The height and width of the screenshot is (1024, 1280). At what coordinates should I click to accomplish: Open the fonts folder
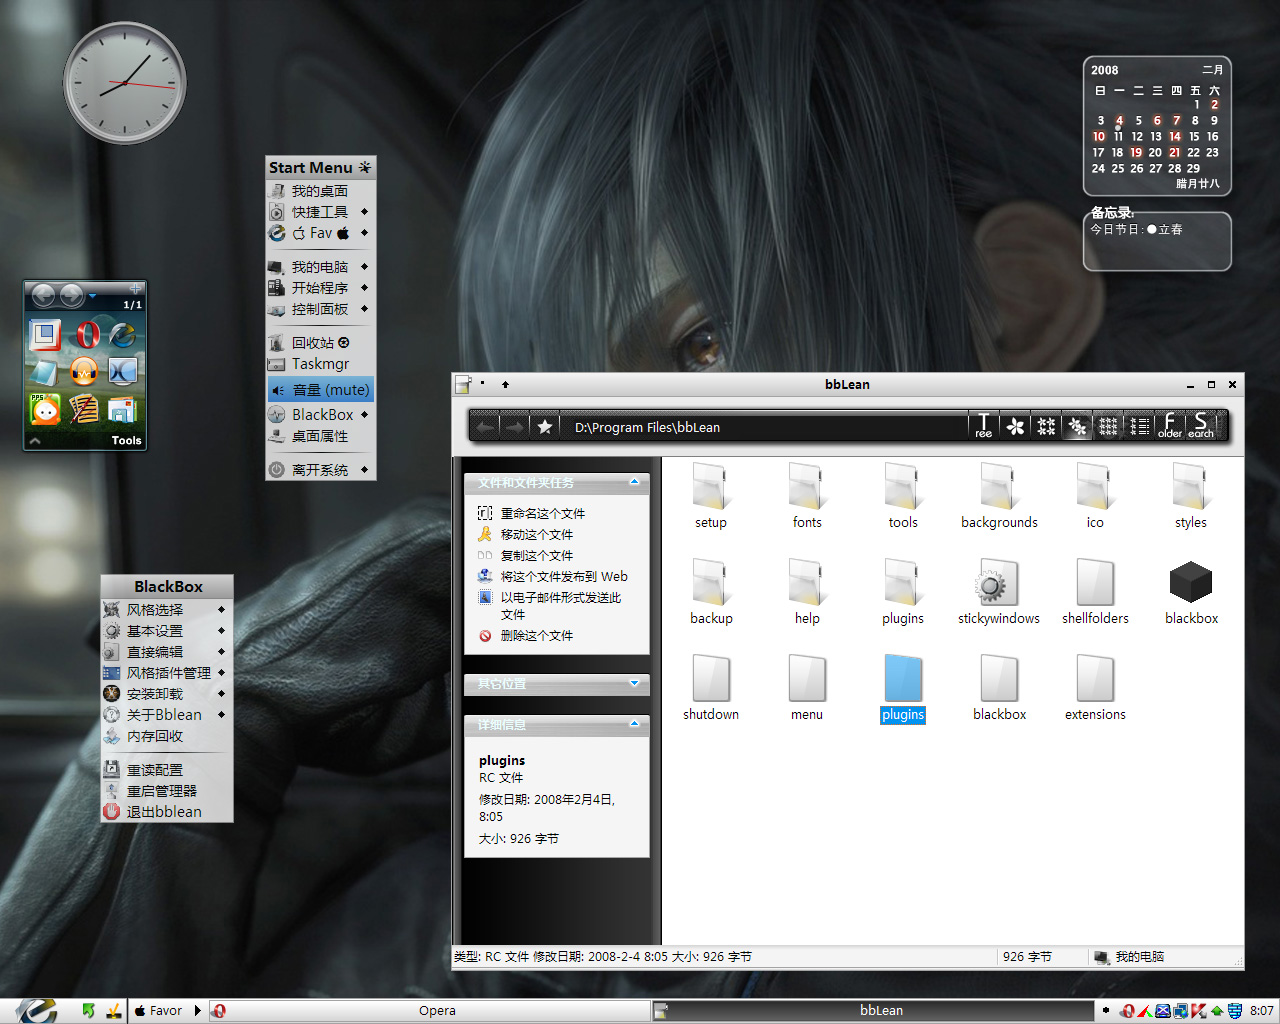(807, 496)
